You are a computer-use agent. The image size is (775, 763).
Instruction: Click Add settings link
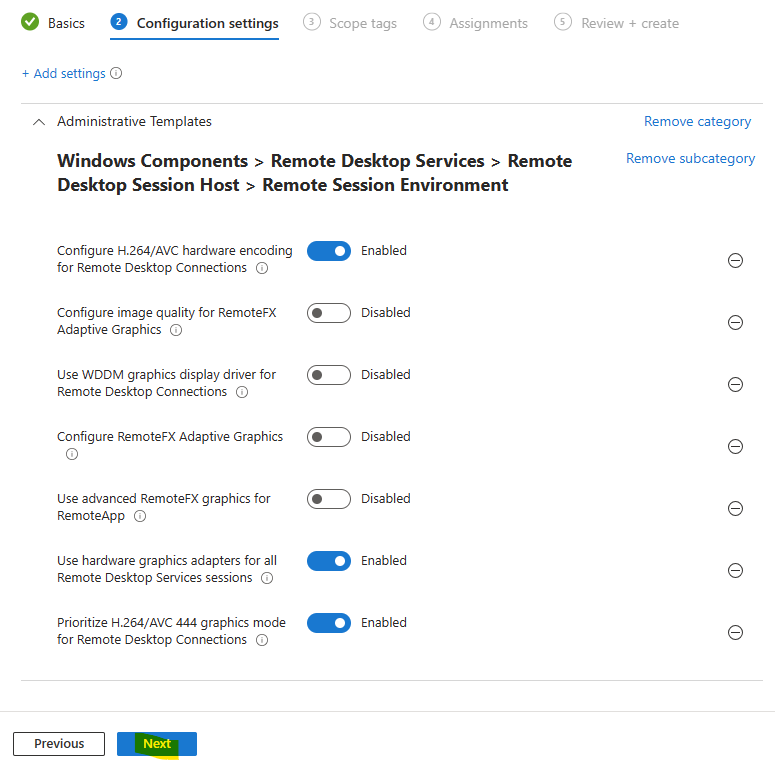tap(64, 73)
